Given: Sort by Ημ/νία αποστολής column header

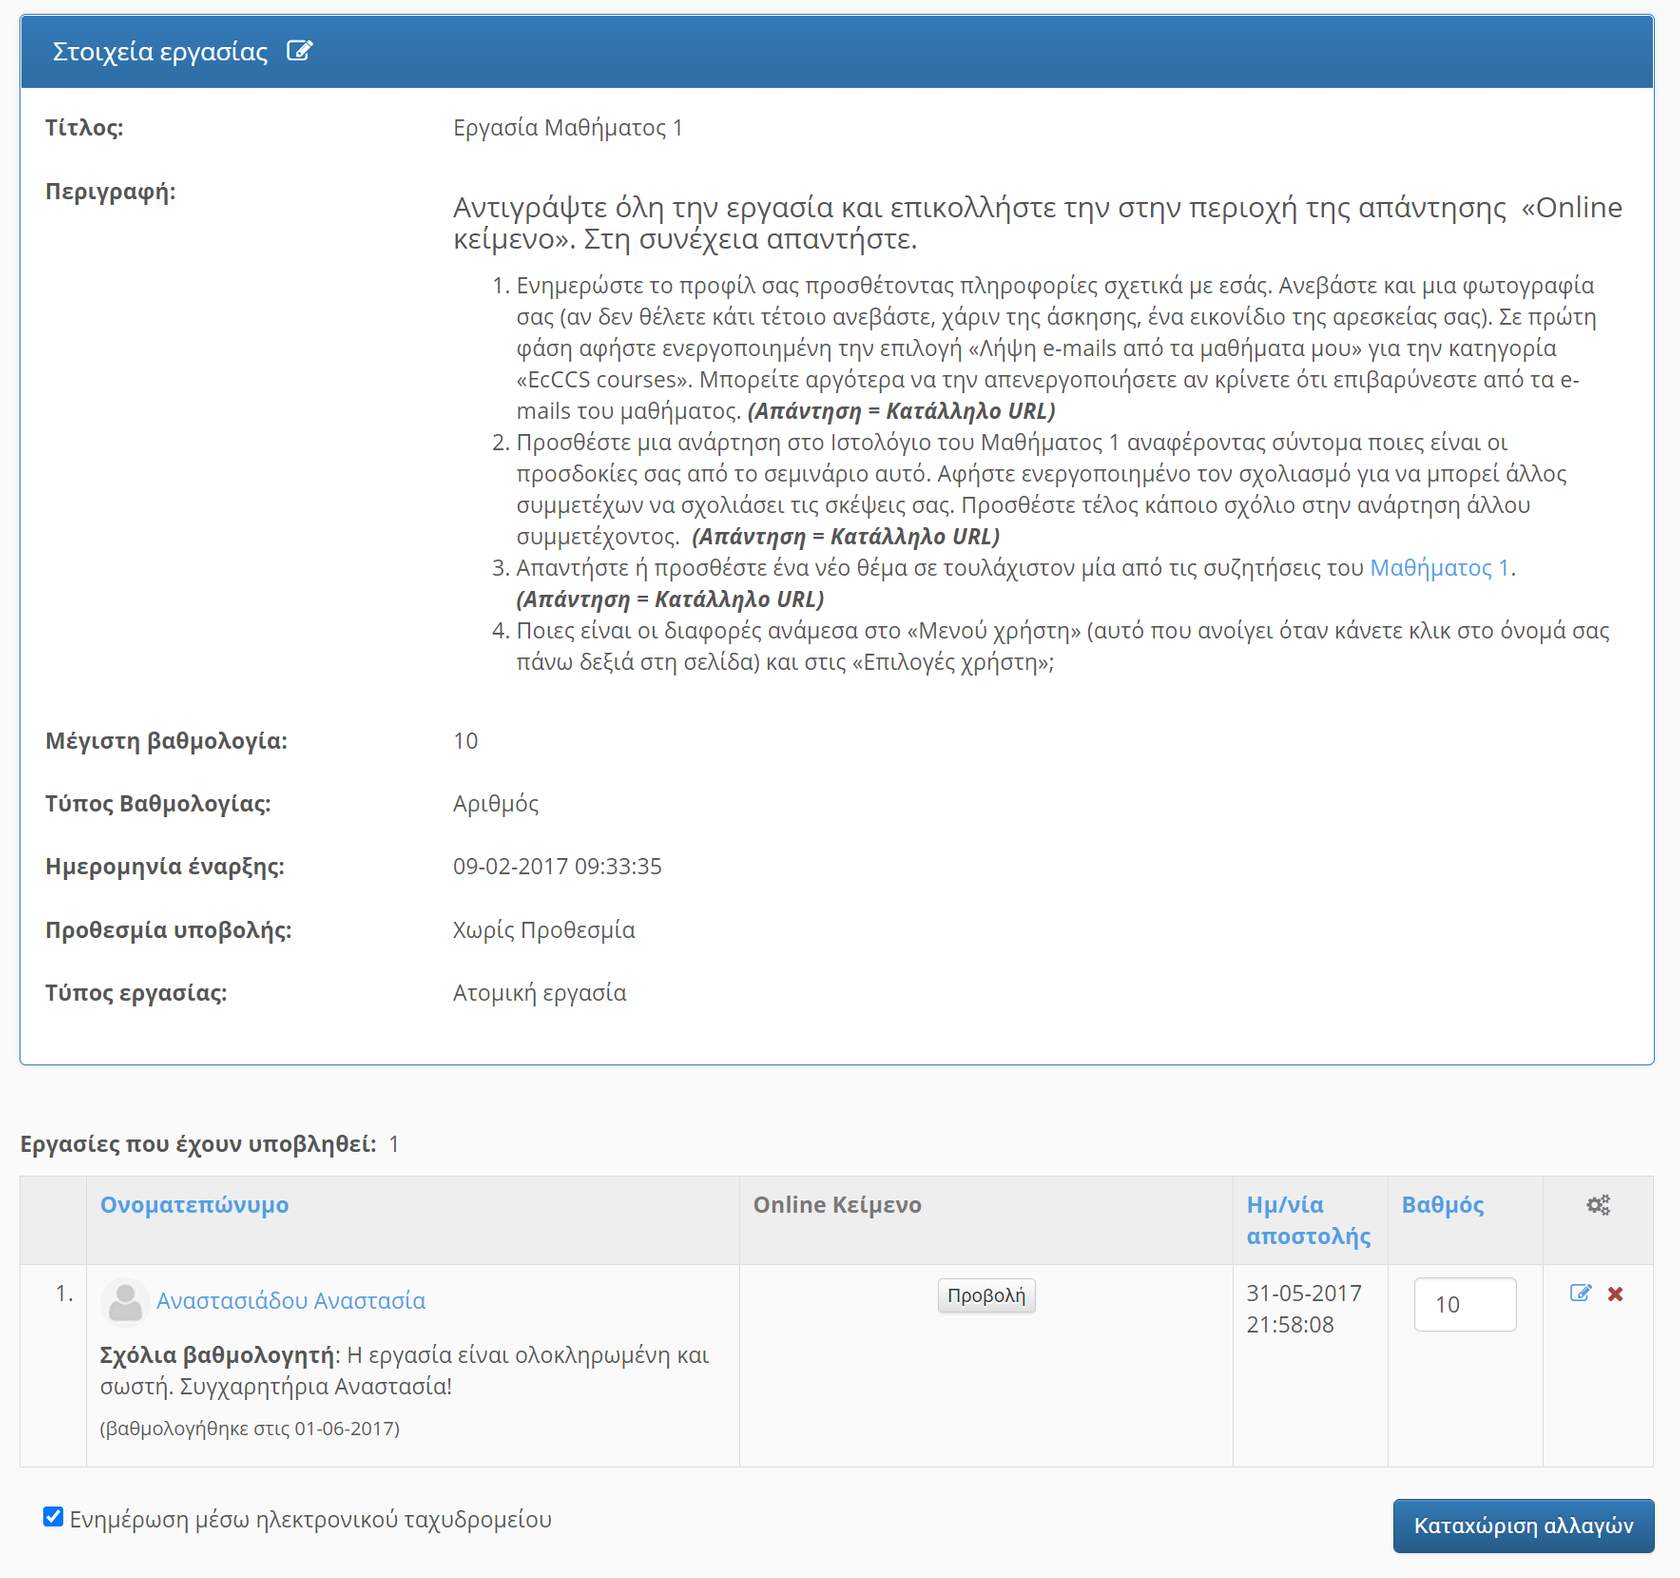Looking at the screenshot, I should (x=1307, y=1220).
